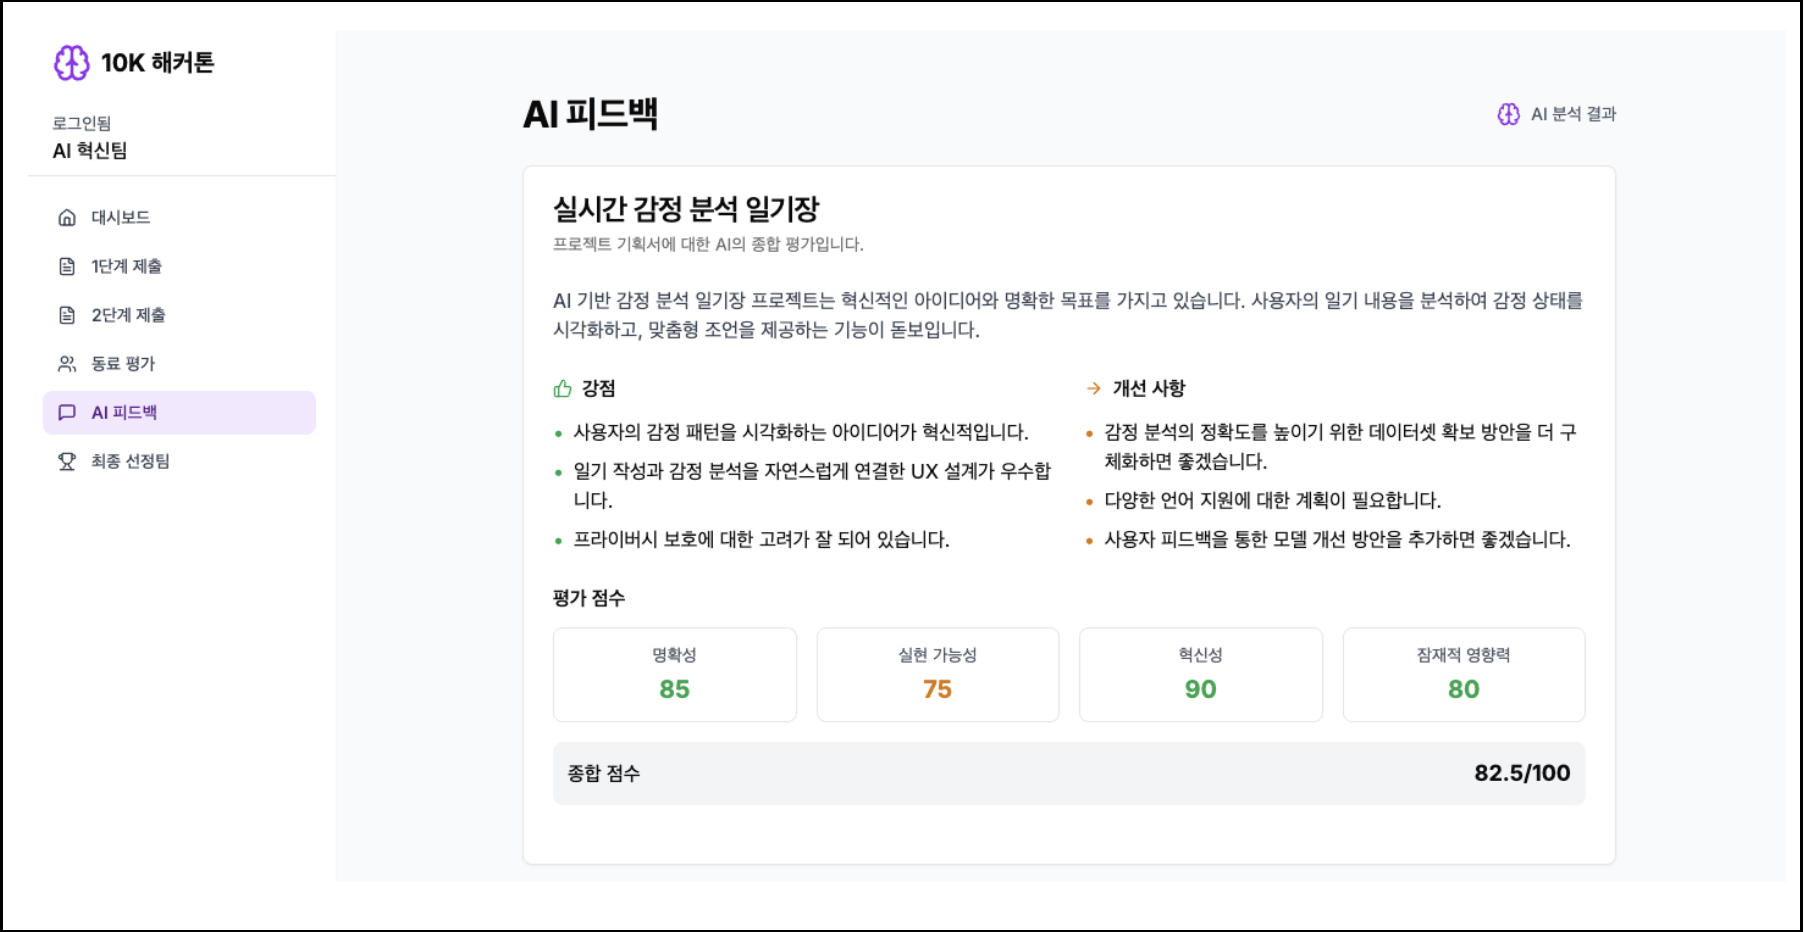Click the 혁신성 card showing 90
Viewport: 1804px width, 932px height.
pos(1201,674)
